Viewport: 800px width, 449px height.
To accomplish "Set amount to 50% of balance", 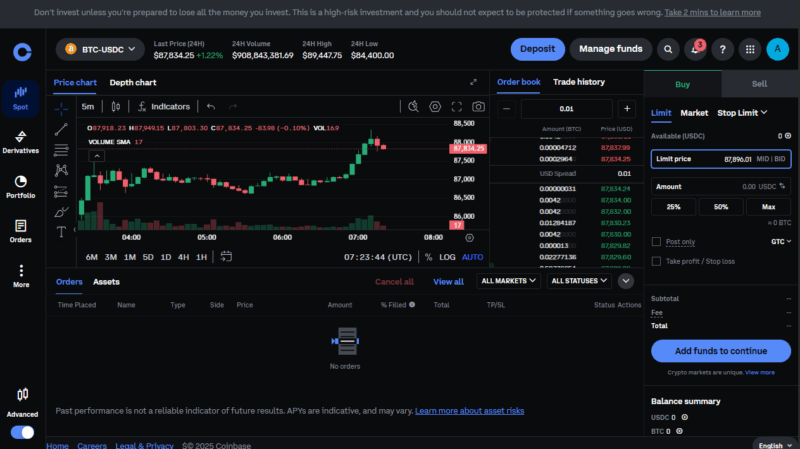I will [721, 207].
